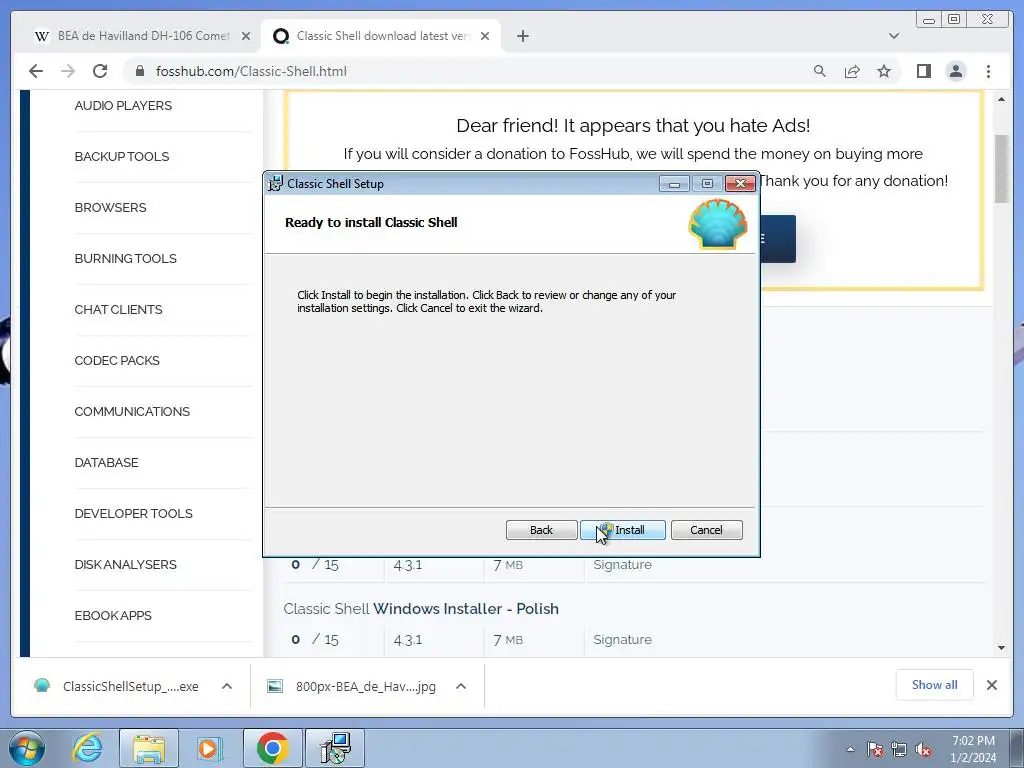This screenshot has height=768, width=1024.
Task: Open BURNING TOOLS category
Action: [x=125, y=258]
